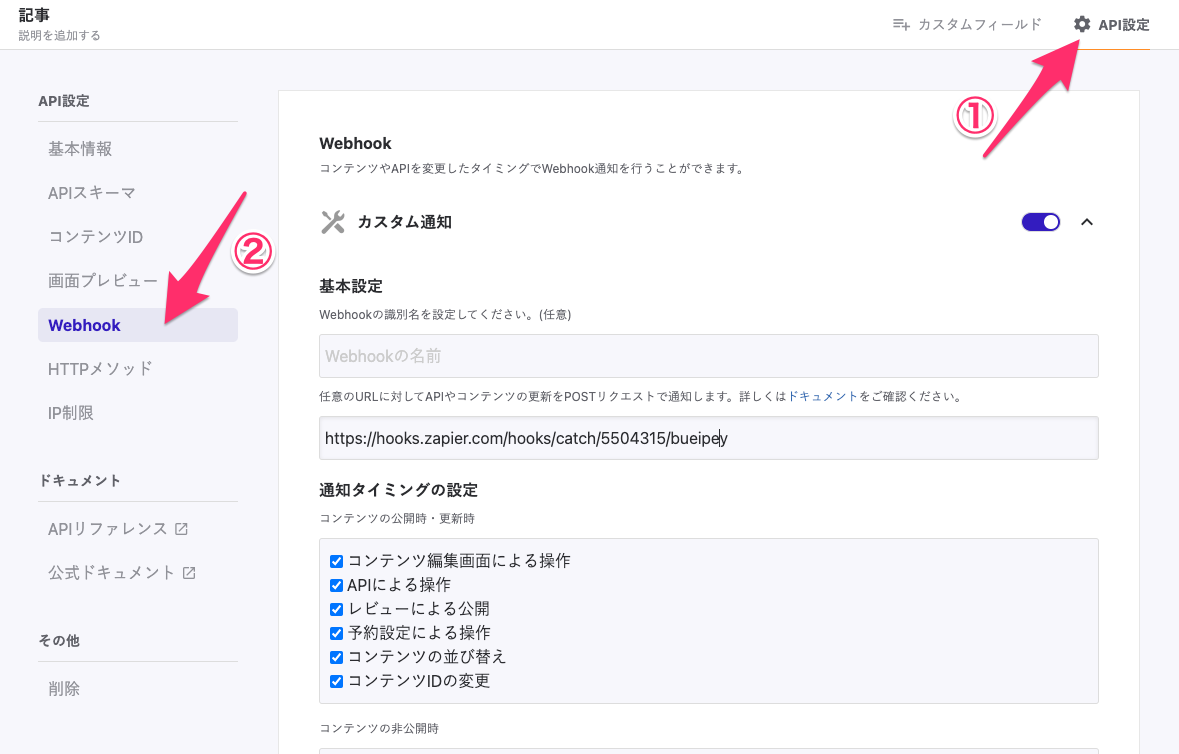1179x754 pixels.
Task: Uncheck レビューによる公開 checkbox
Action: [x=337, y=609]
